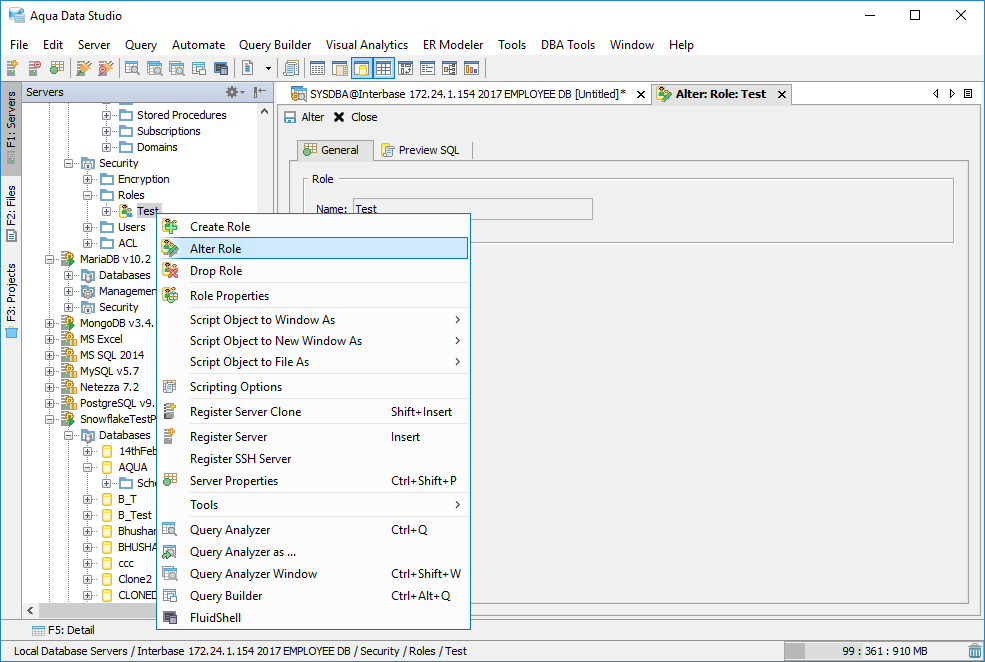
Task: Choose Alter Role from context menu
Action: point(313,249)
